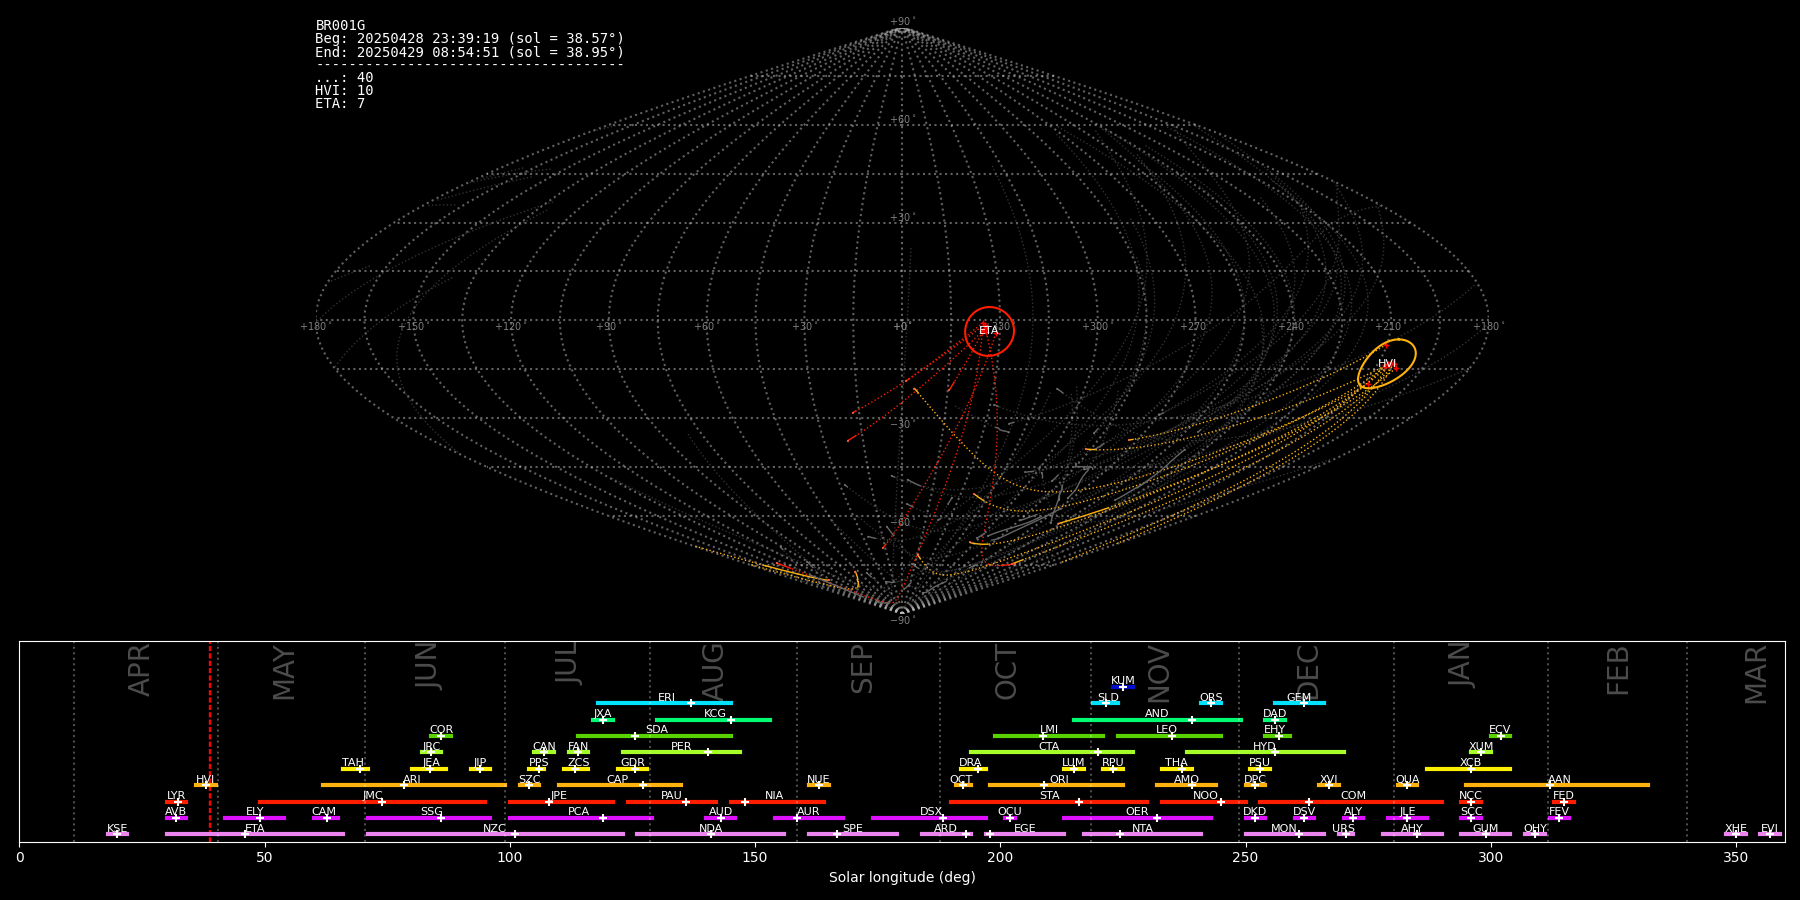The image size is (1800, 900).
Task: Click the SSG shower label in the timeline
Action: click(x=431, y=812)
